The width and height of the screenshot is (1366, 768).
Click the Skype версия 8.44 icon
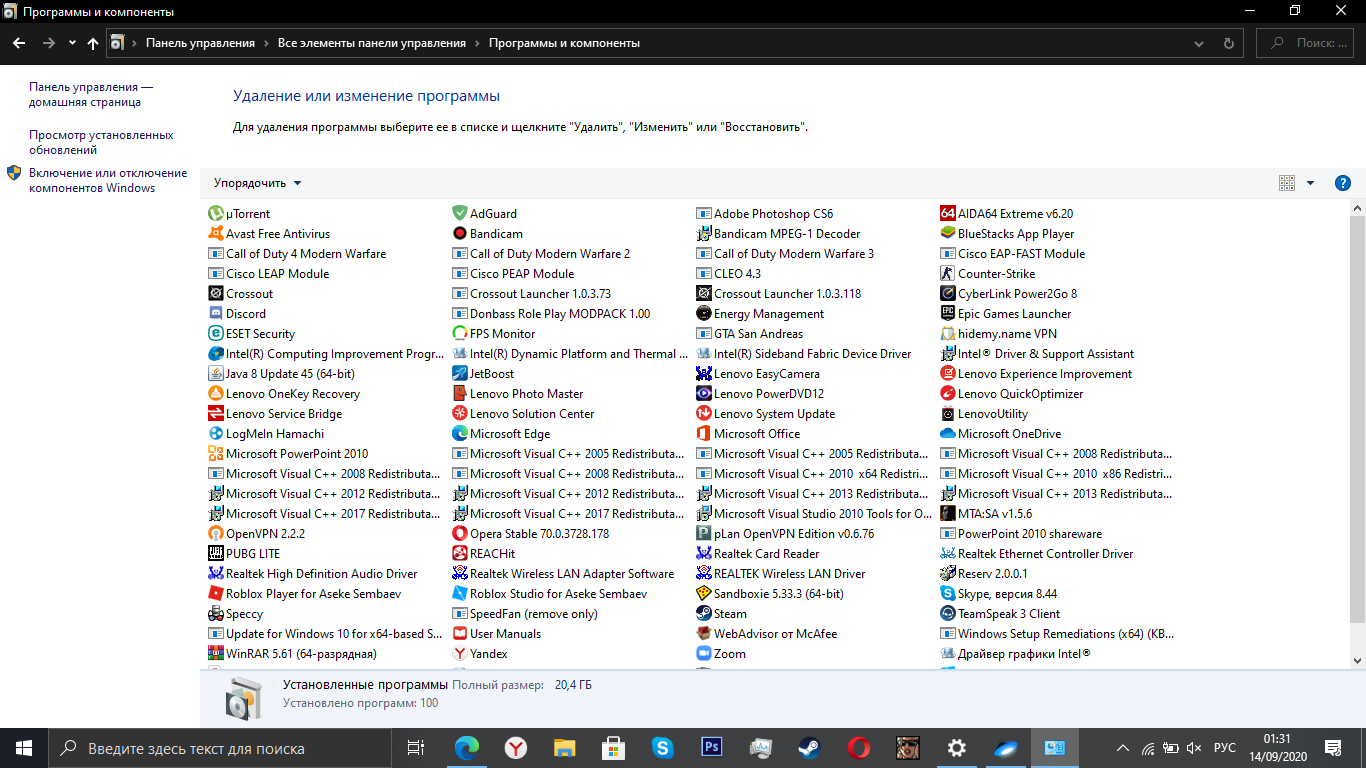point(948,593)
